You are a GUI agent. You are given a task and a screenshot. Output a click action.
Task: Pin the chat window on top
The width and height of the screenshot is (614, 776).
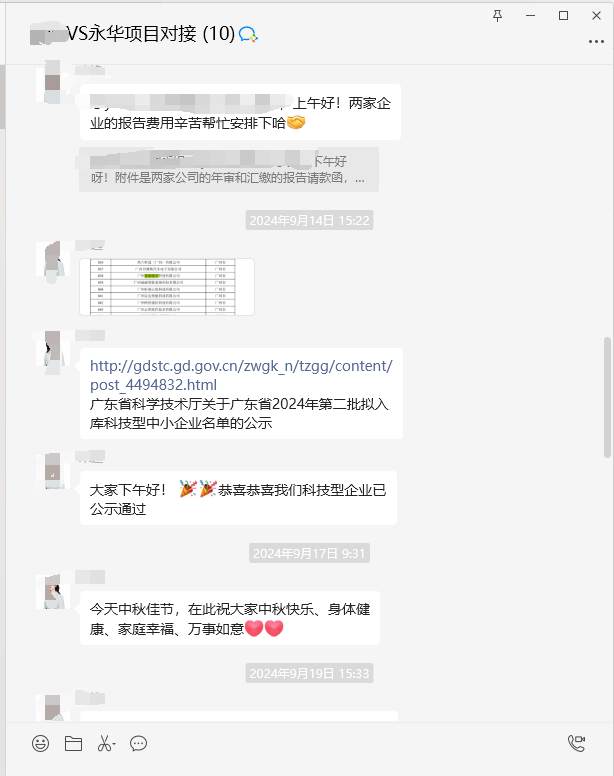coord(498,16)
